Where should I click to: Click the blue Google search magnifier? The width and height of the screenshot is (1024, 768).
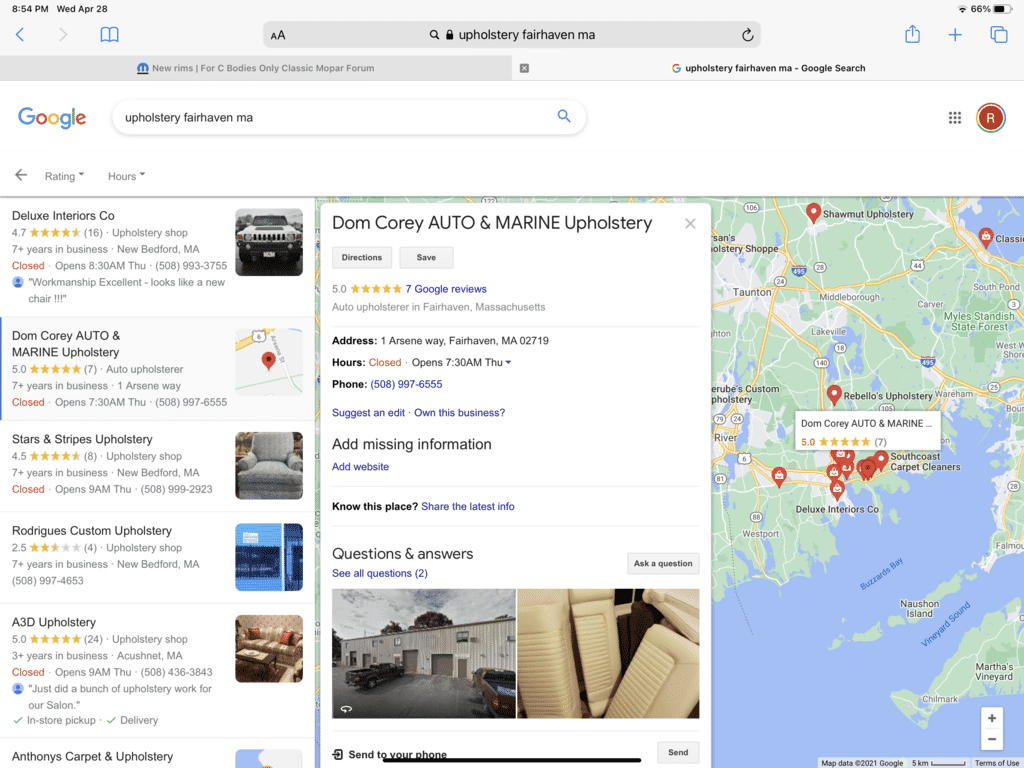click(x=564, y=116)
